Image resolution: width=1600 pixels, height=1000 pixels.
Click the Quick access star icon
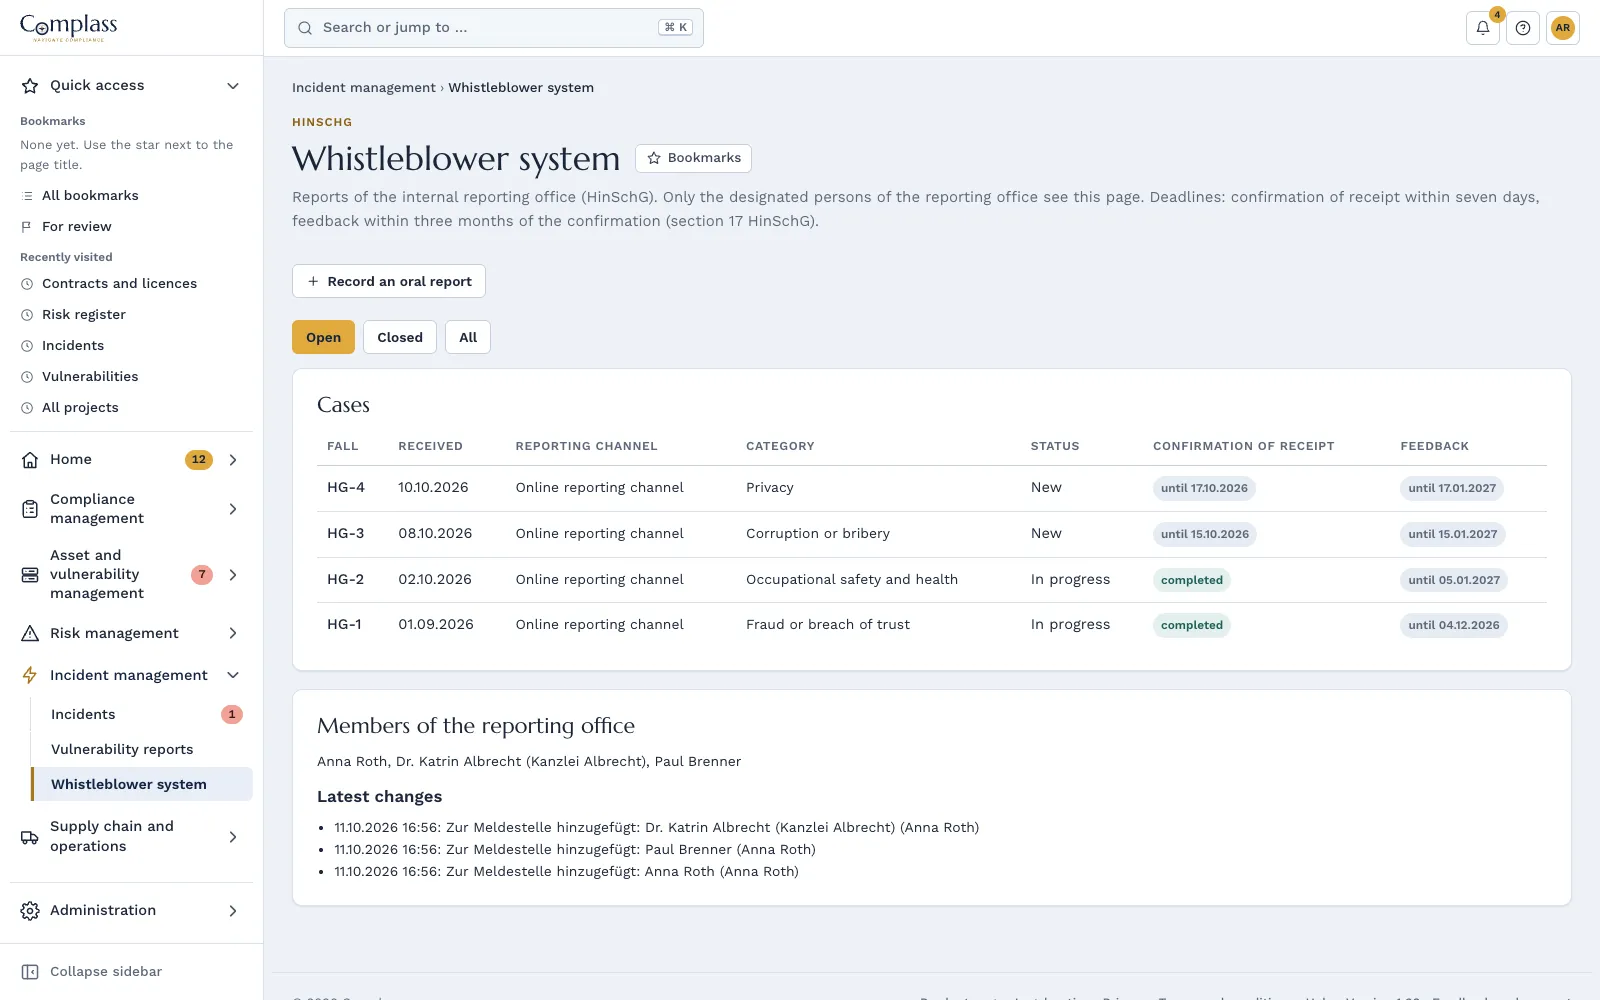point(30,86)
